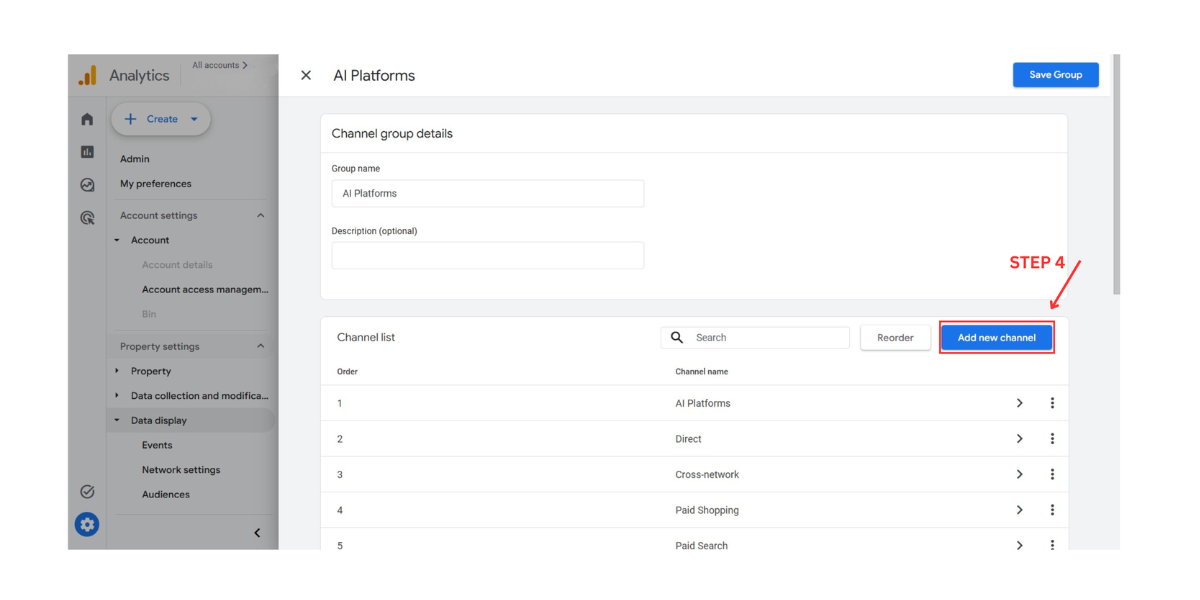The image size is (1200, 600).
Task: Open My preferences
Action: 156,184
